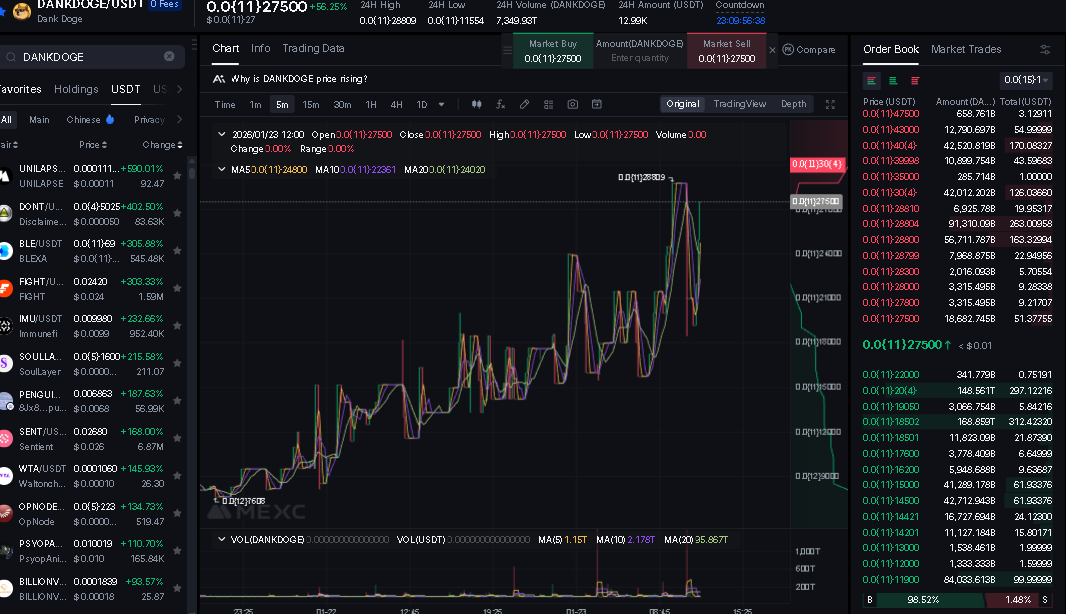Favorite the FIGHT pair star
The image size is (1066, 614).
point(177,288)
